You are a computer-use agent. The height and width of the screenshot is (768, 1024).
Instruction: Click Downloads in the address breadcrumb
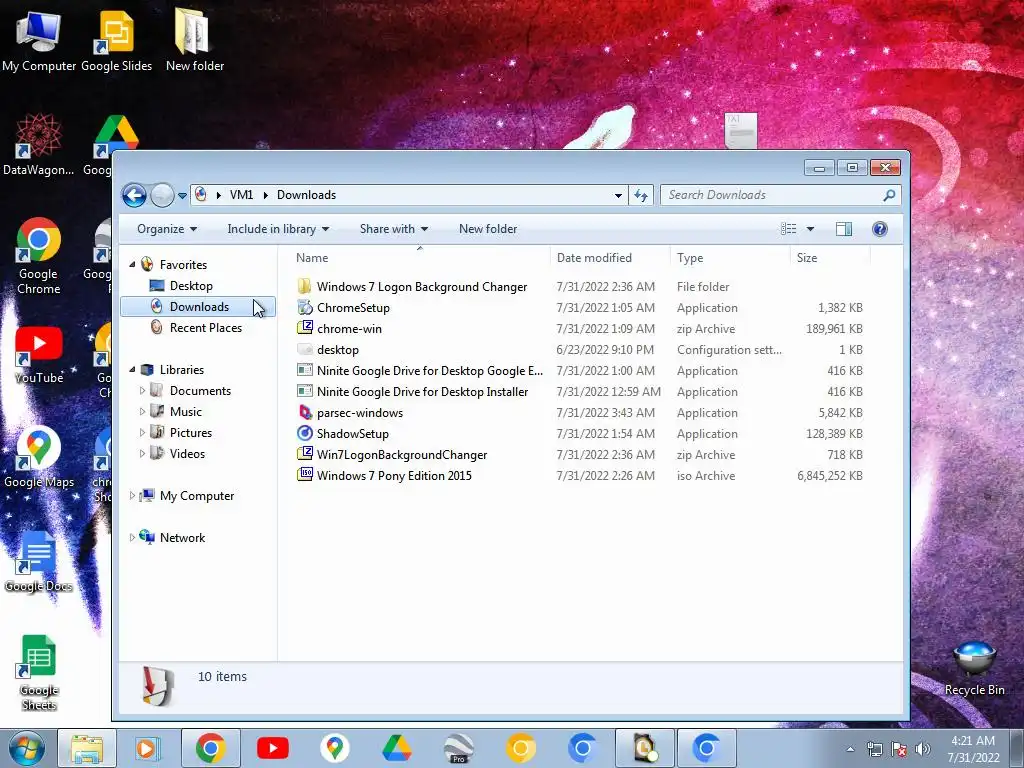click(306, 195)
